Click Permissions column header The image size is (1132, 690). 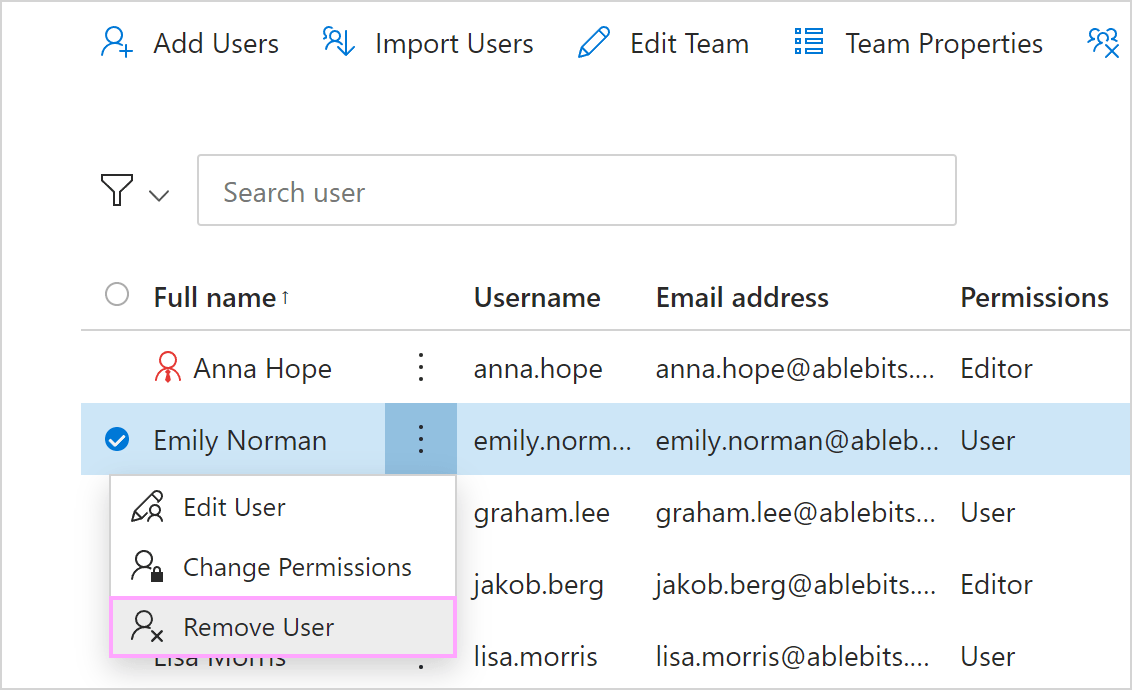click(1035, 297)
